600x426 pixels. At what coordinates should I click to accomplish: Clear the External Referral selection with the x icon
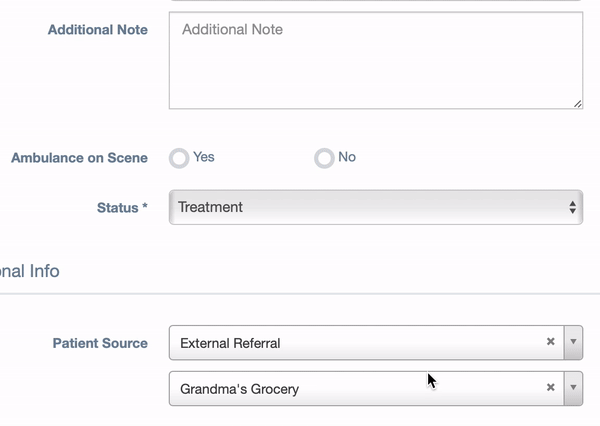point(550,341)
